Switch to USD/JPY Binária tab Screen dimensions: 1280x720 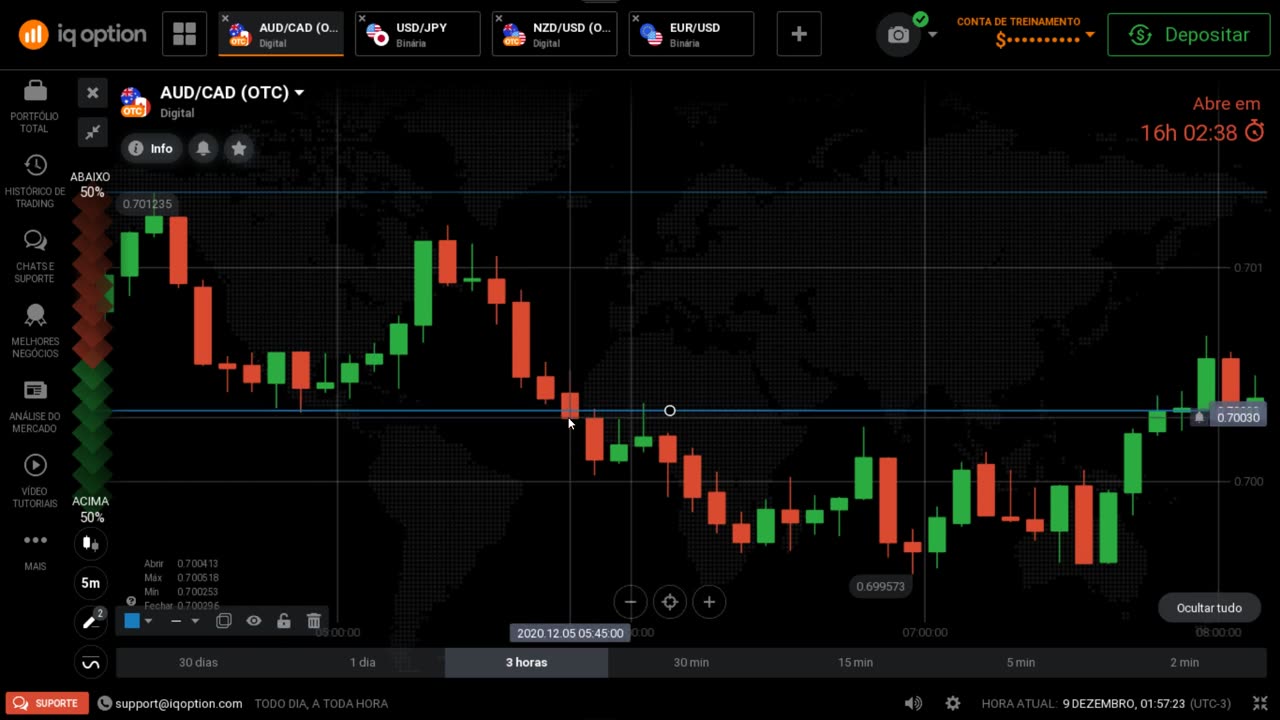tap(418, 34)
